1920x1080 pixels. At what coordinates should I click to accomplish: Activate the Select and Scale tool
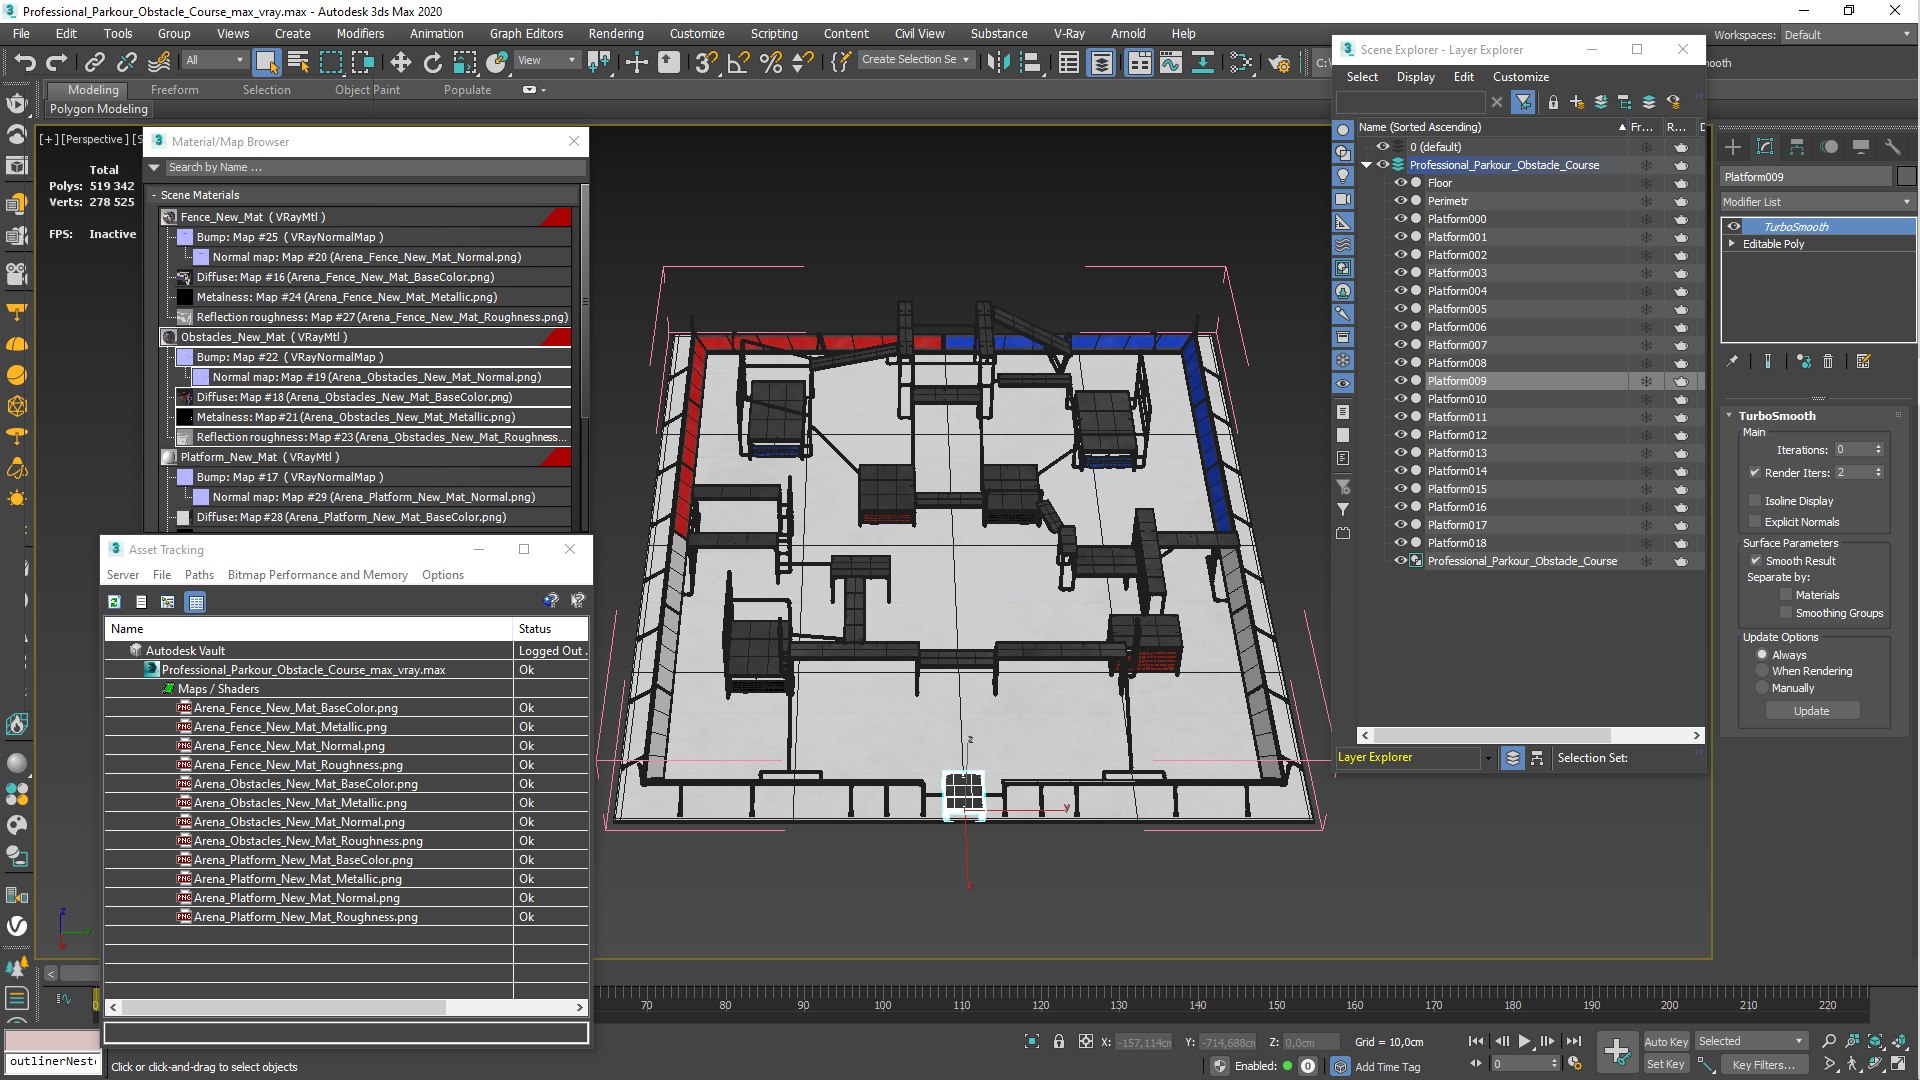click(x=465, y=63)
